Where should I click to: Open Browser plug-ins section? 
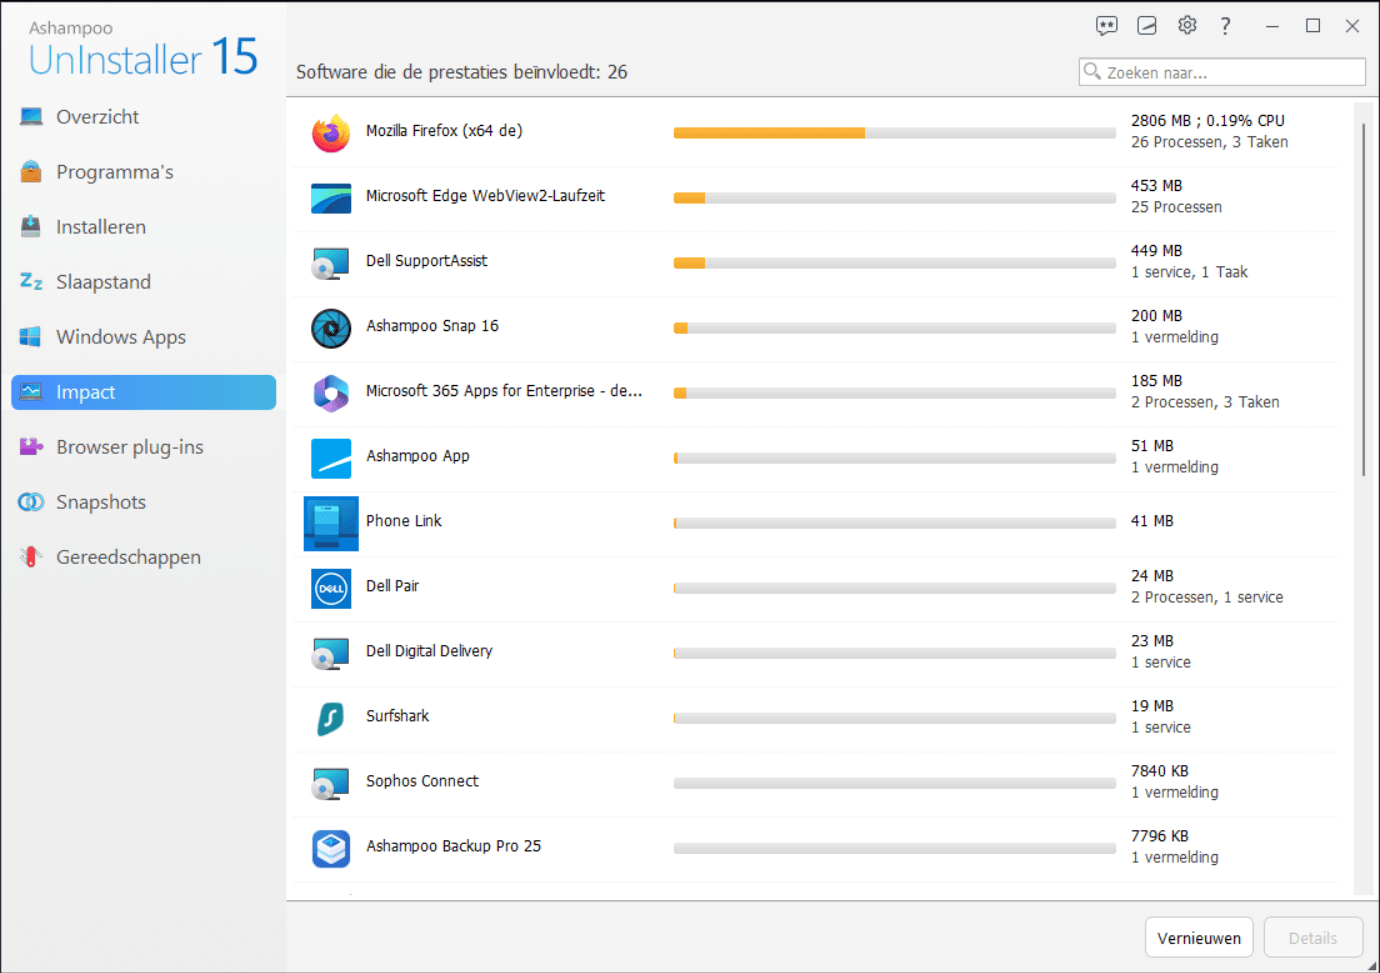(x=143, y=447)
